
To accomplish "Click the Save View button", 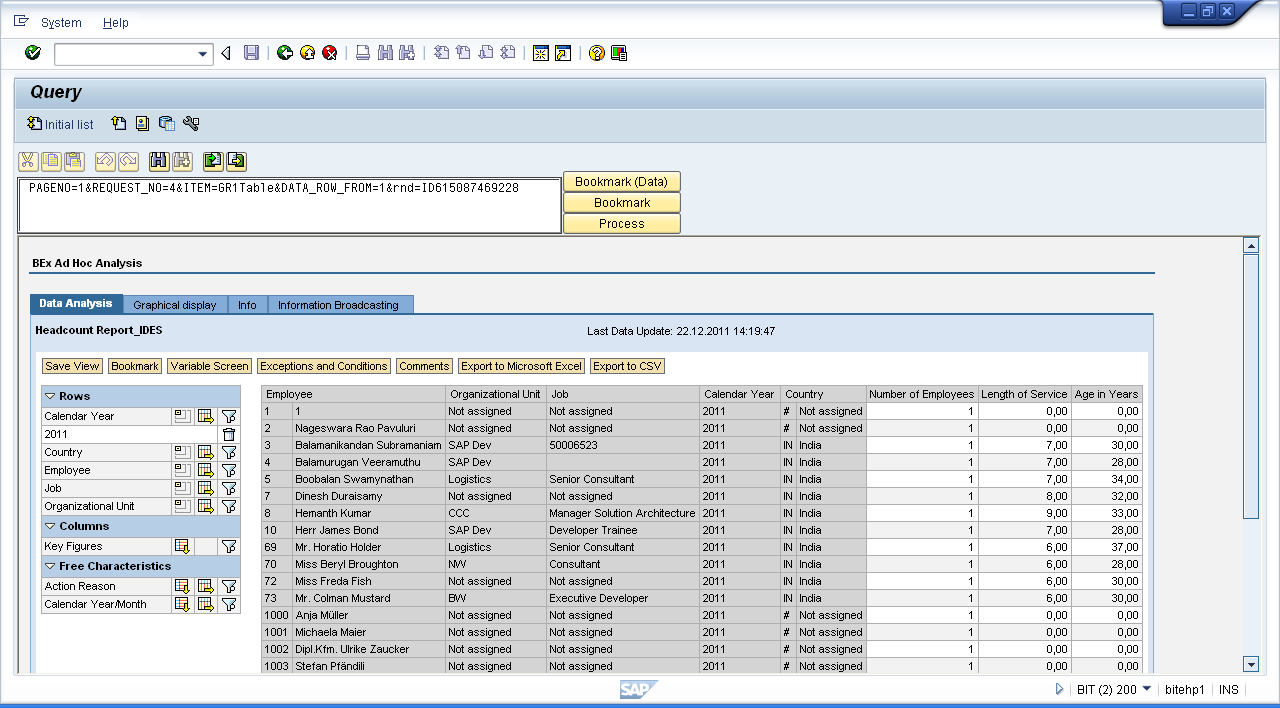I will [72, 366].
